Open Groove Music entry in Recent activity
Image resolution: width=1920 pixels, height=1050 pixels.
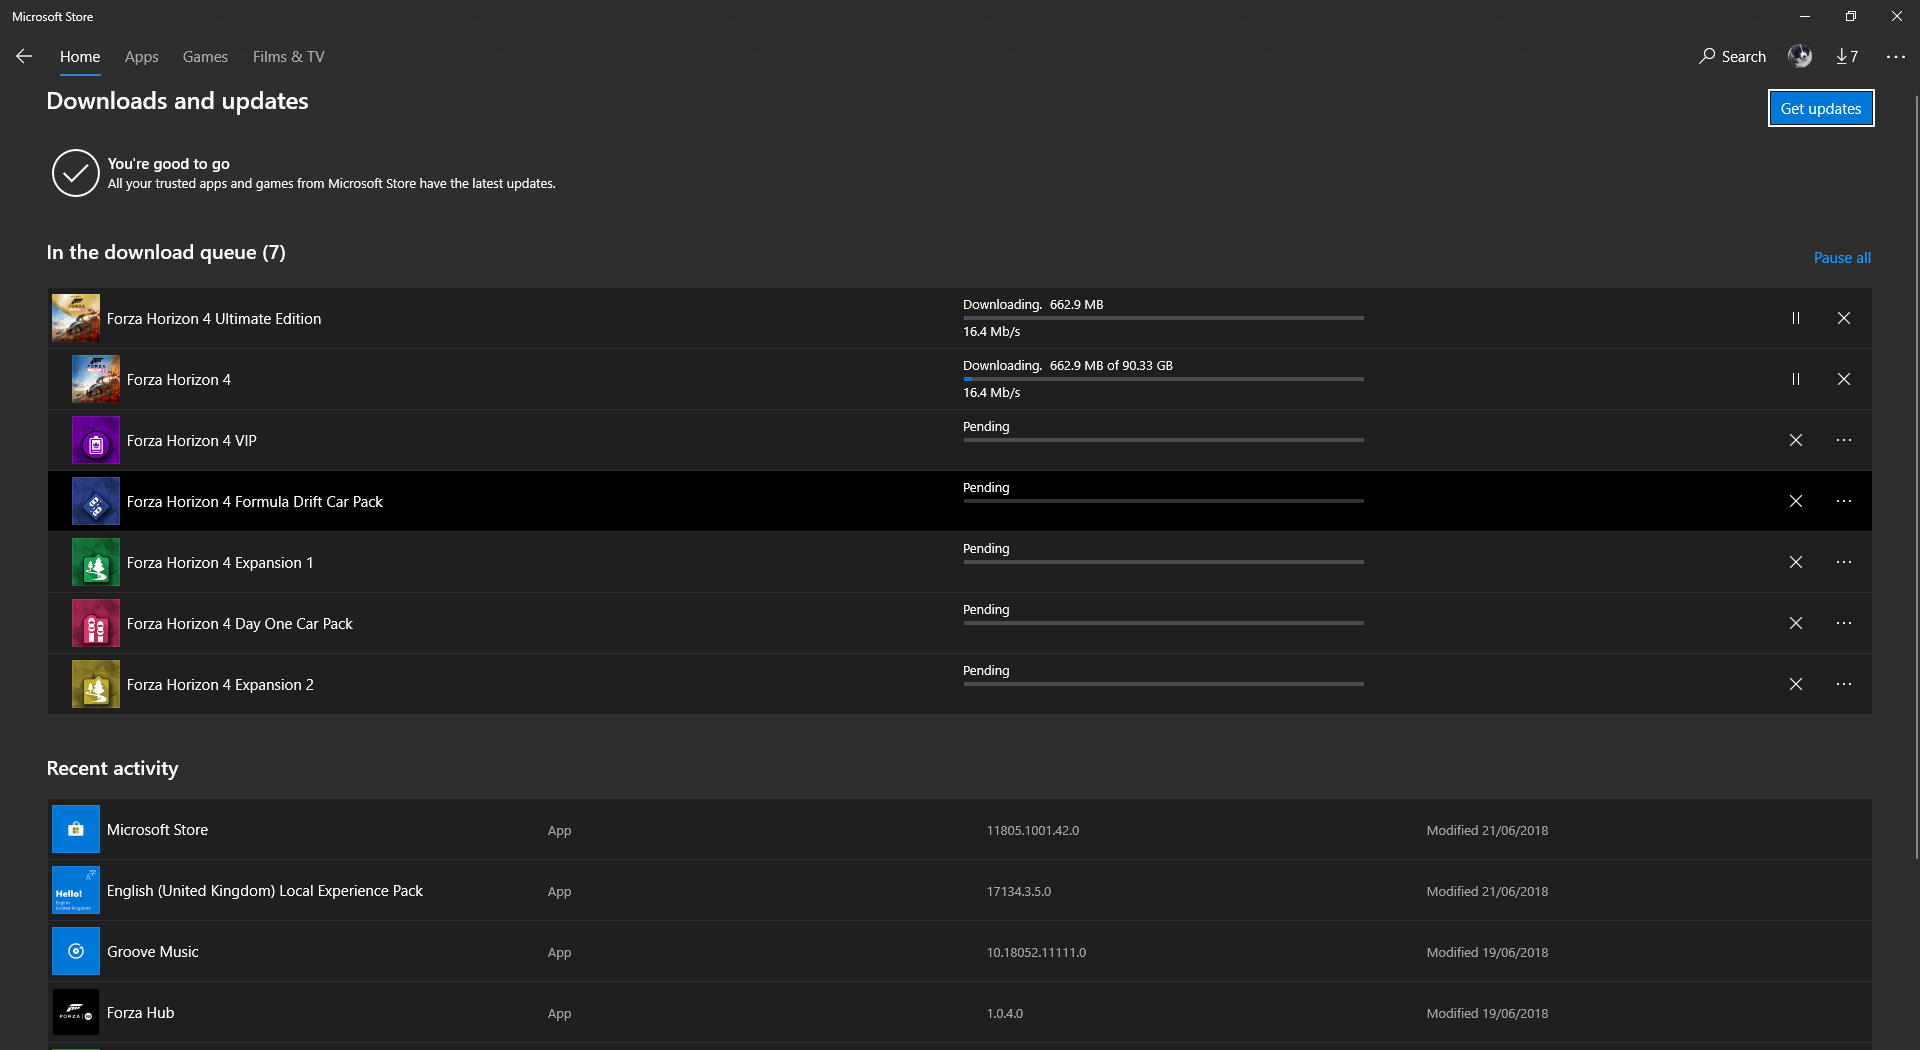[x=959, y=951]
